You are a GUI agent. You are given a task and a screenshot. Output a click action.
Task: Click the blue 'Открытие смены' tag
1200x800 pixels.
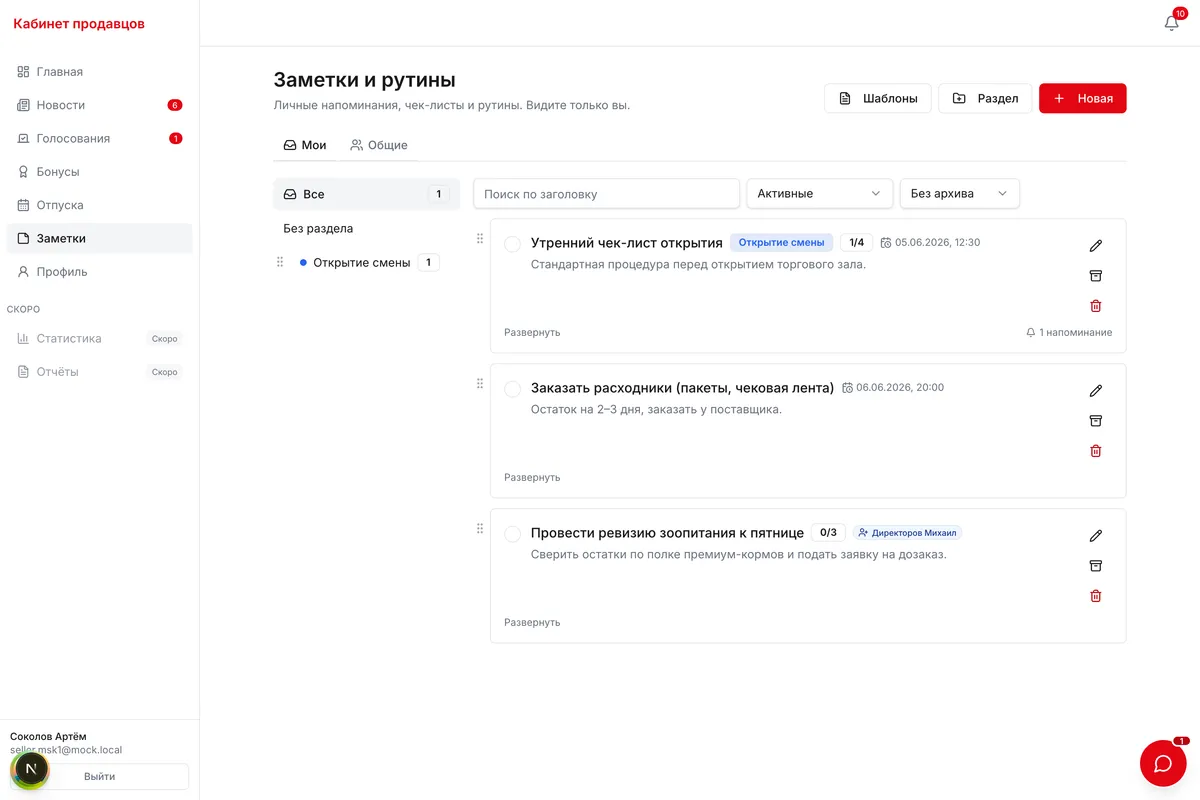tap(781, 242)
